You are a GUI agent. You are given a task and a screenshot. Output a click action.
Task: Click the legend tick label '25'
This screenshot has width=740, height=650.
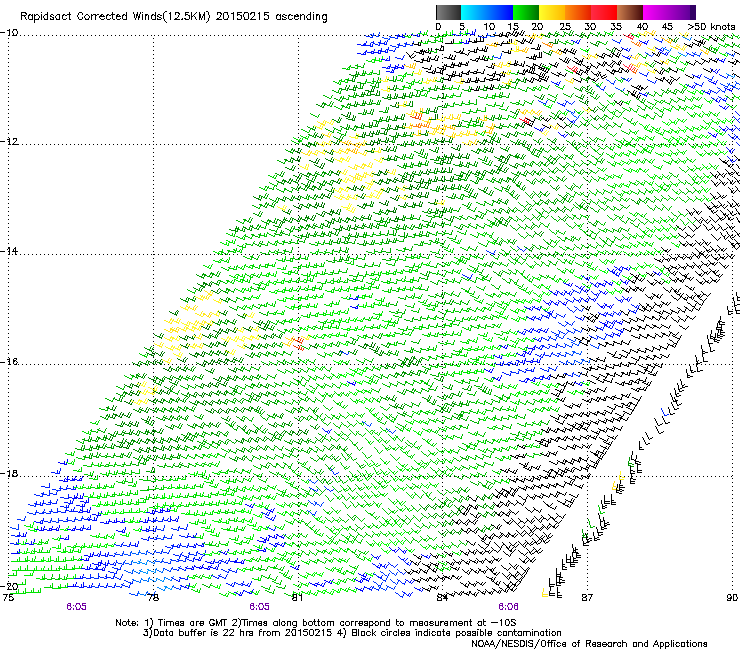pyautogui.click(x=565, y=27)
